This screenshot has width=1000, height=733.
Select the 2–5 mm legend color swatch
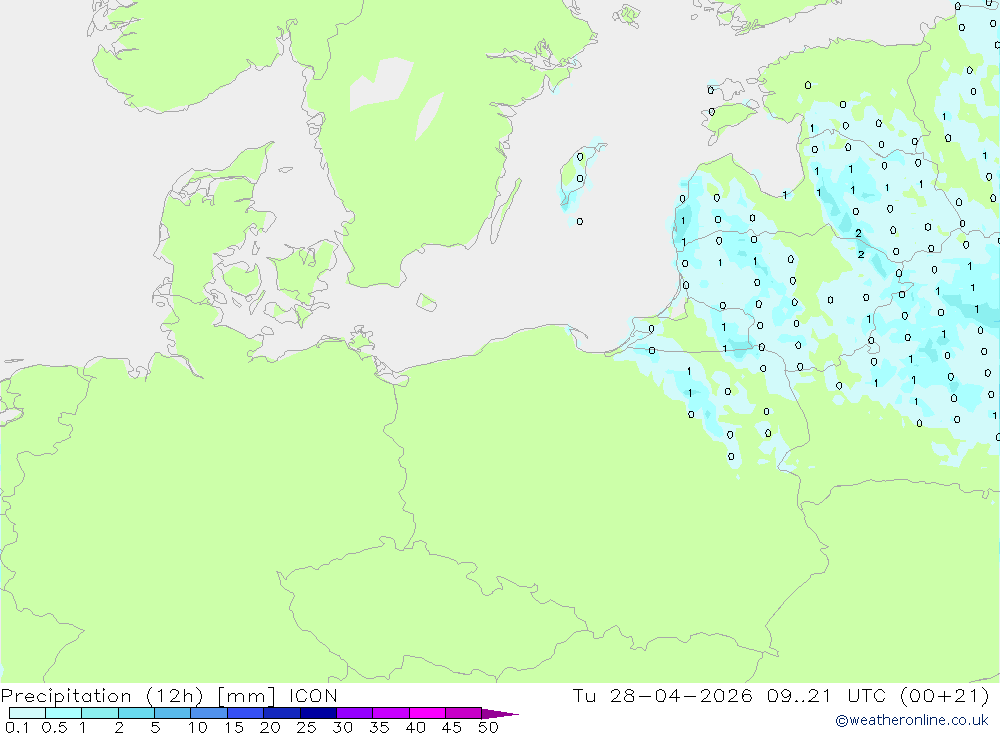click(x=136, y=713)
